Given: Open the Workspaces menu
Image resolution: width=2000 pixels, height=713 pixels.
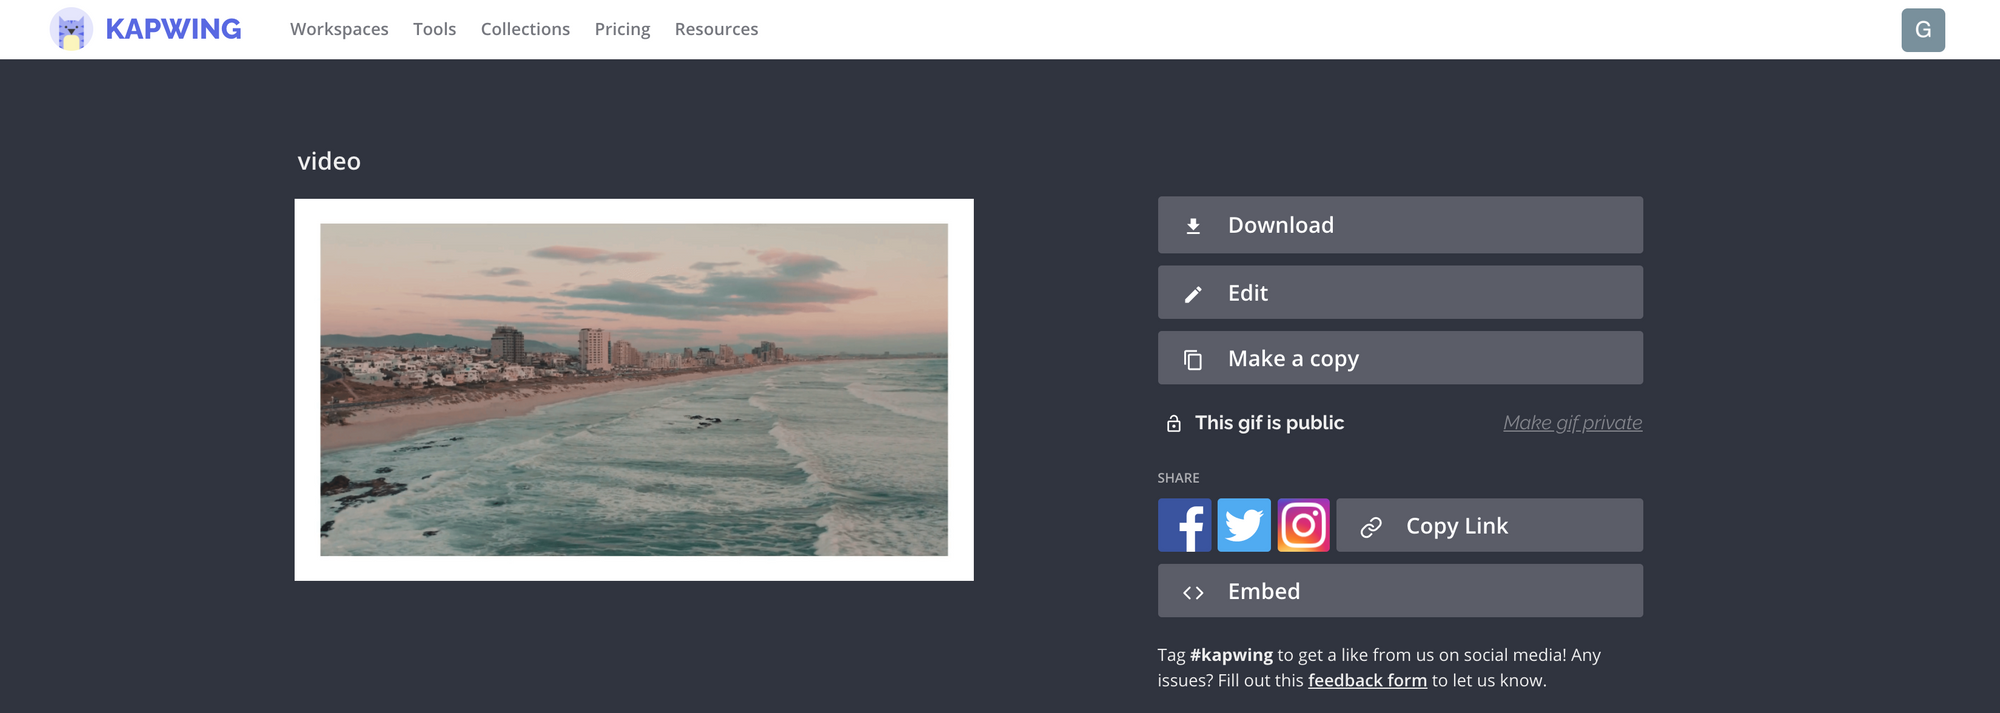Looking at the screenshot, I should 339,30.
